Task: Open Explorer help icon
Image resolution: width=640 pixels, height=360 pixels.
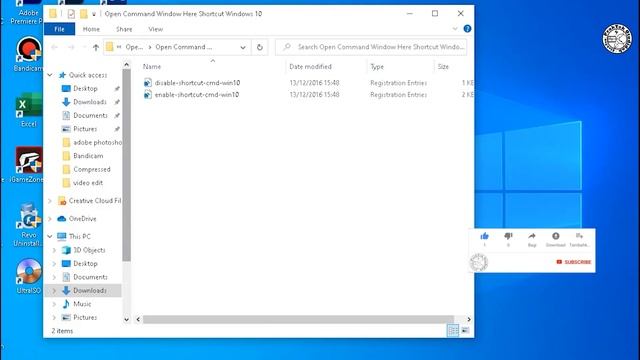Action: click(467, 29)
